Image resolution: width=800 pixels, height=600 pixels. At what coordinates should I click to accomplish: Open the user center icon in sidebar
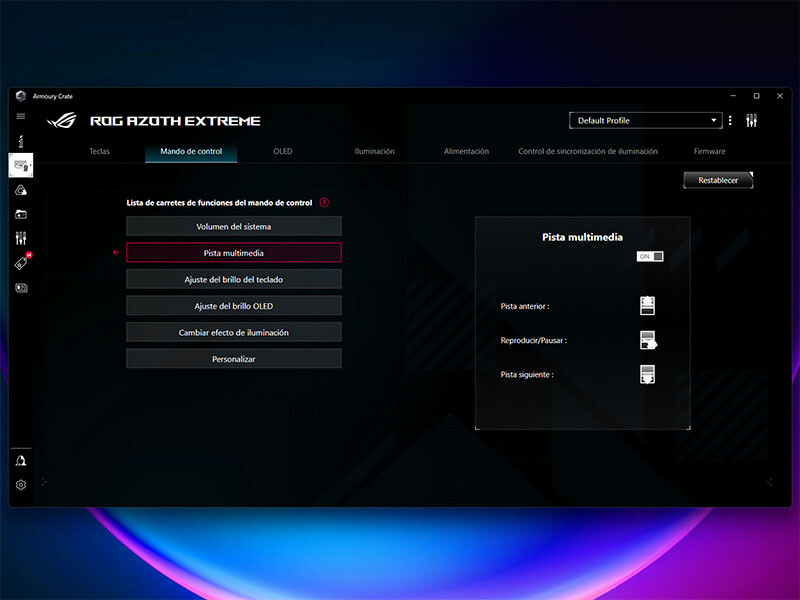[x=21, y=461]
